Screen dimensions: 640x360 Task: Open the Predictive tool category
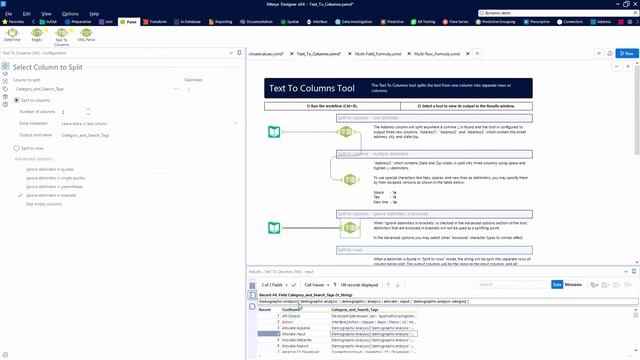click(392, 22)
